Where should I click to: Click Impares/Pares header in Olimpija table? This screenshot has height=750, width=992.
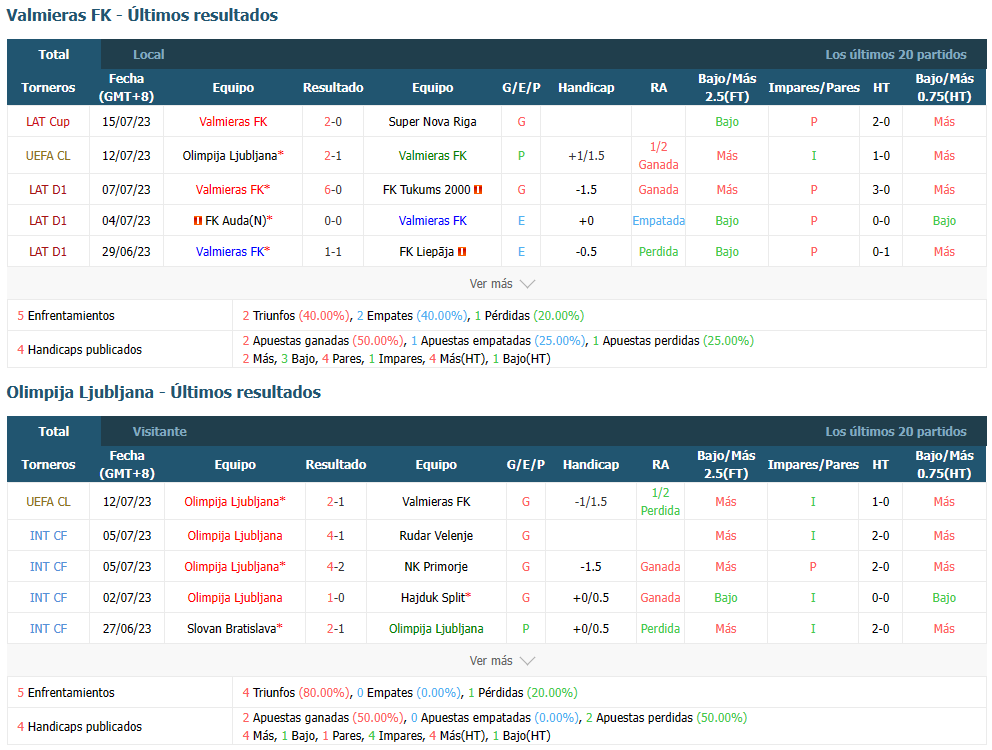coord(813,465)
